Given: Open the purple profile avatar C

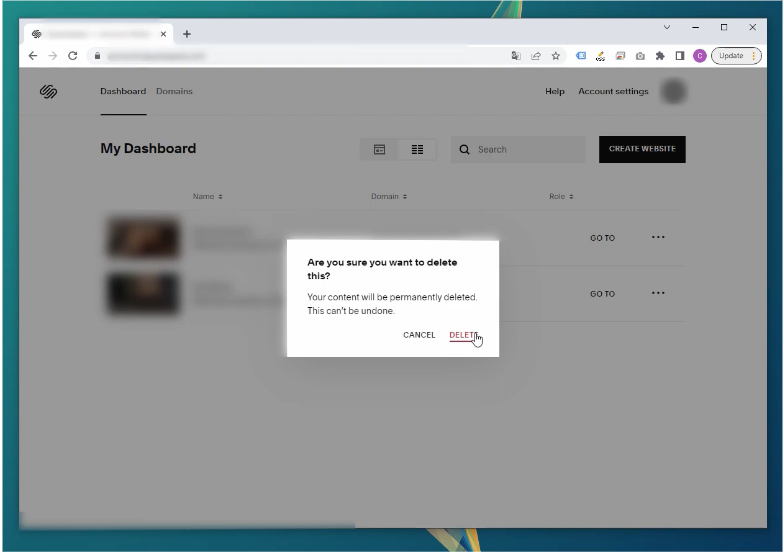Looking at the screenshot, I should point(700,56).
